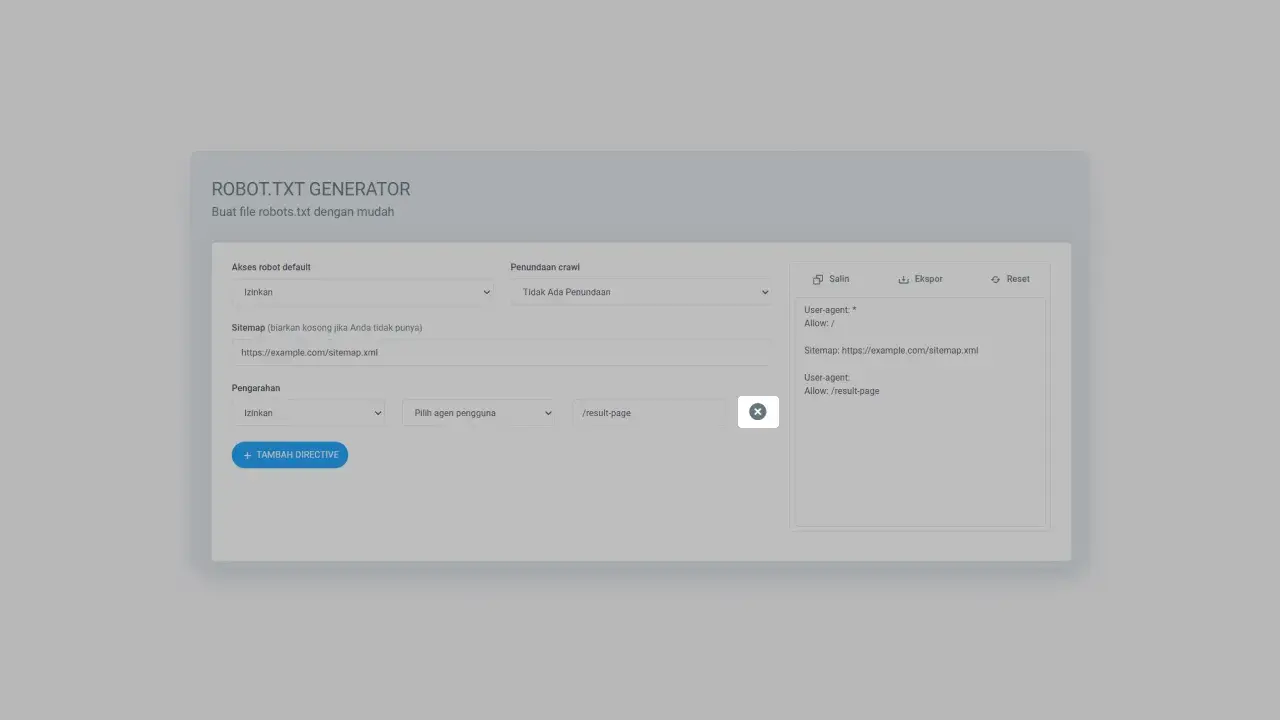Click the ROBOT.TXT GENERATOR heading
The image size is (1280, 720).
(311, 189)
